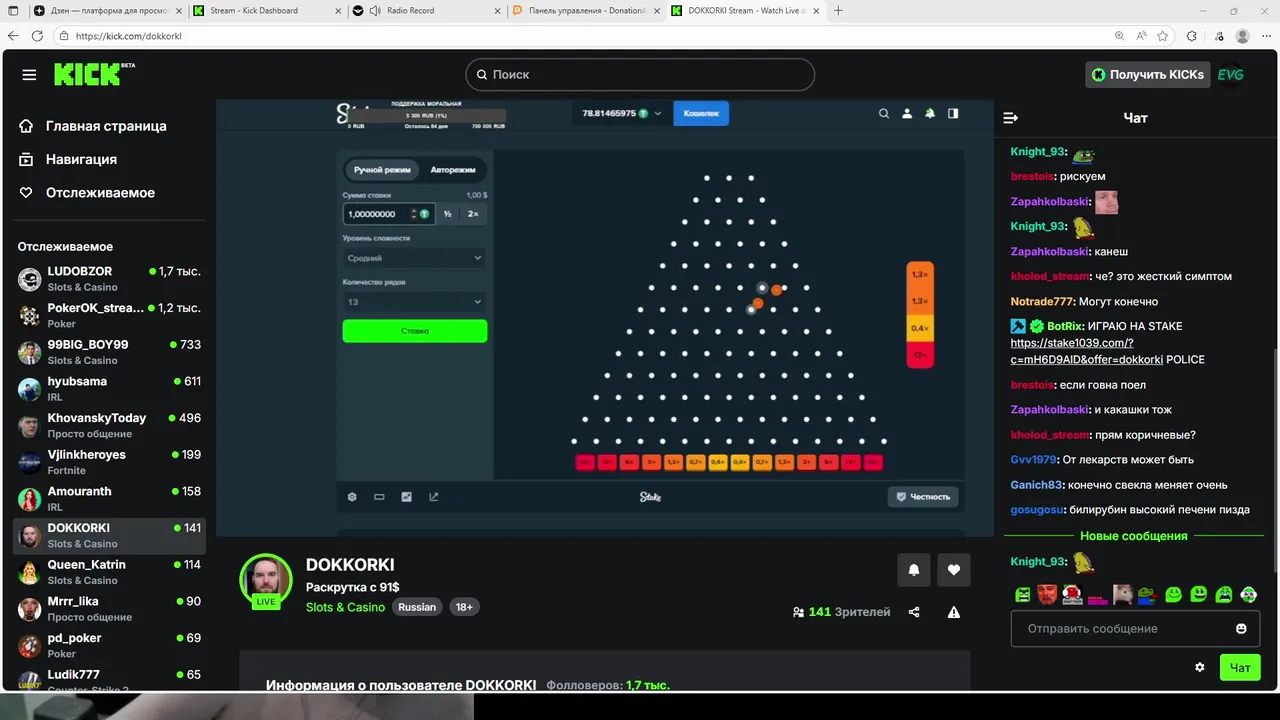Image resolution: width=1280 pixels, height=720 pixels.
Task: Click the Stake notifications bell in stream
Action: tap(930, 114)
